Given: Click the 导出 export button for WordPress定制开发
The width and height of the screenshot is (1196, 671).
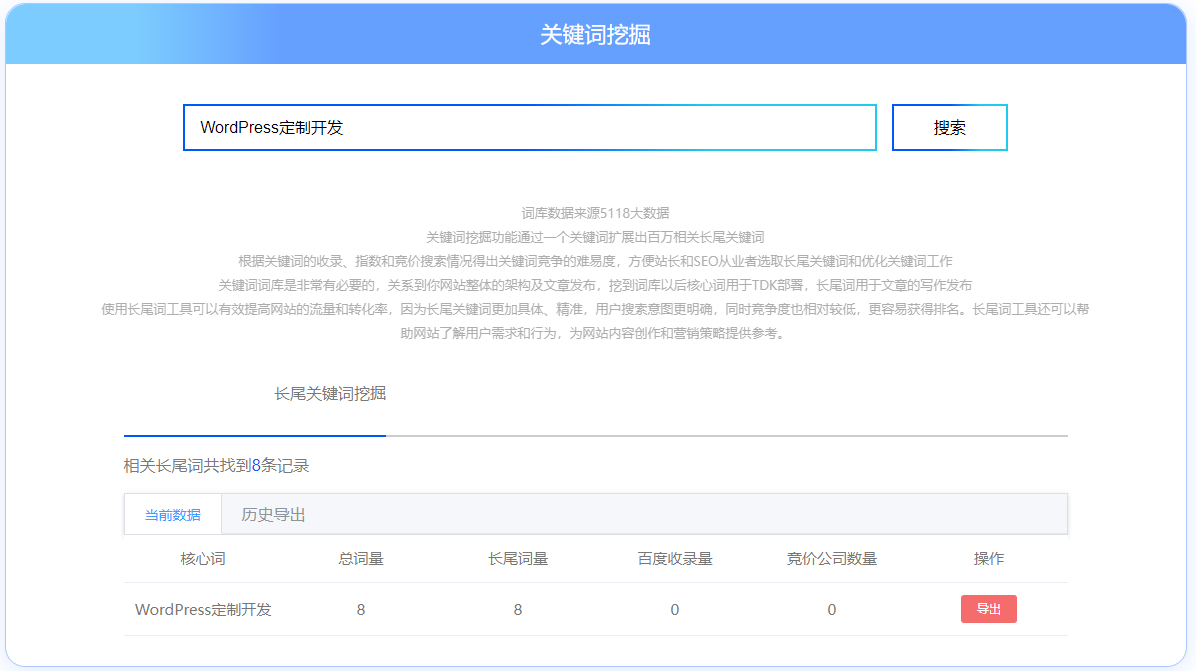Looking at the screenshot, I should tap(988, 608).
